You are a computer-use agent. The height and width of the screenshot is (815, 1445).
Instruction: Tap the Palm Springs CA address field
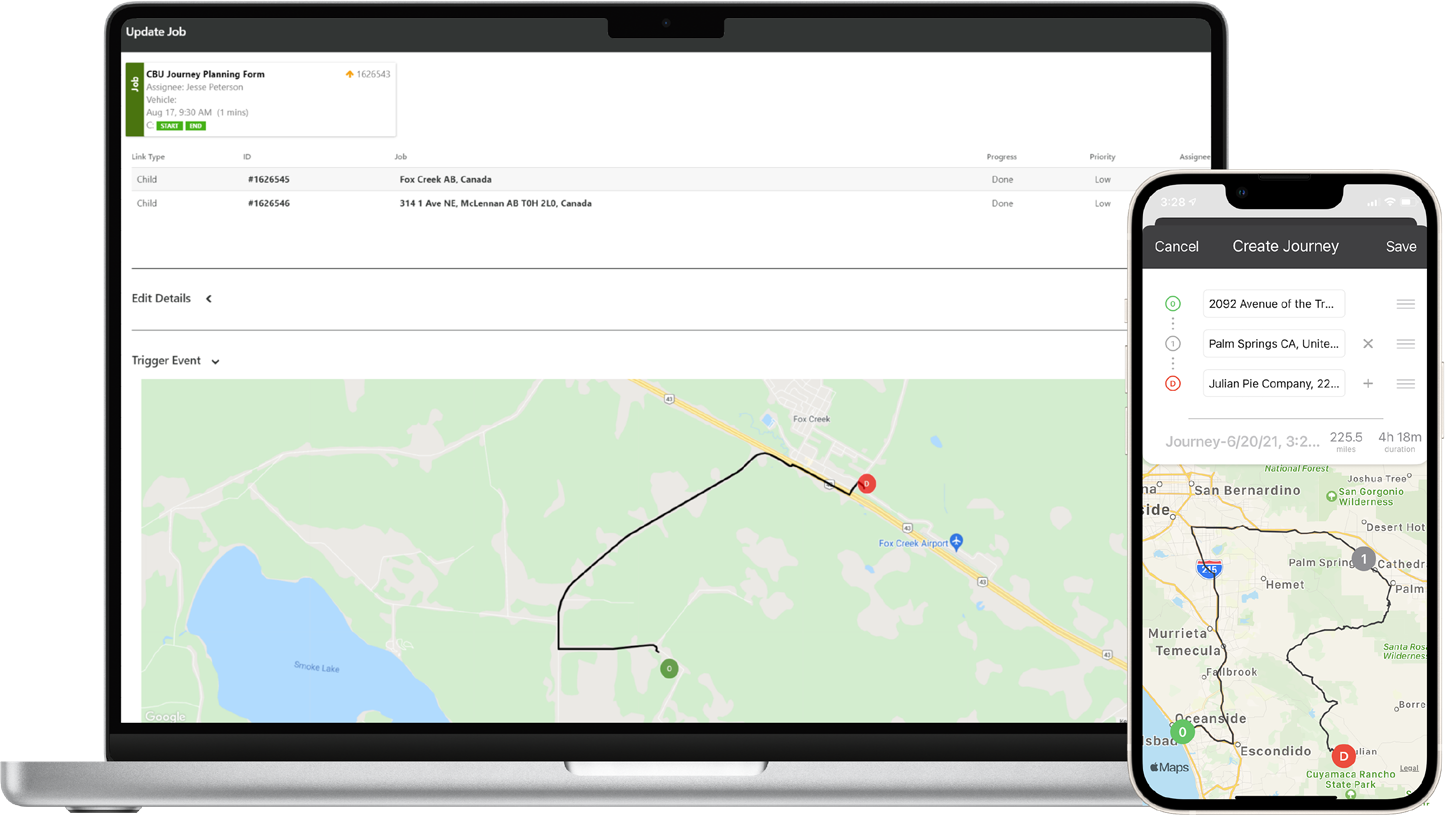tap(1274, 343)
